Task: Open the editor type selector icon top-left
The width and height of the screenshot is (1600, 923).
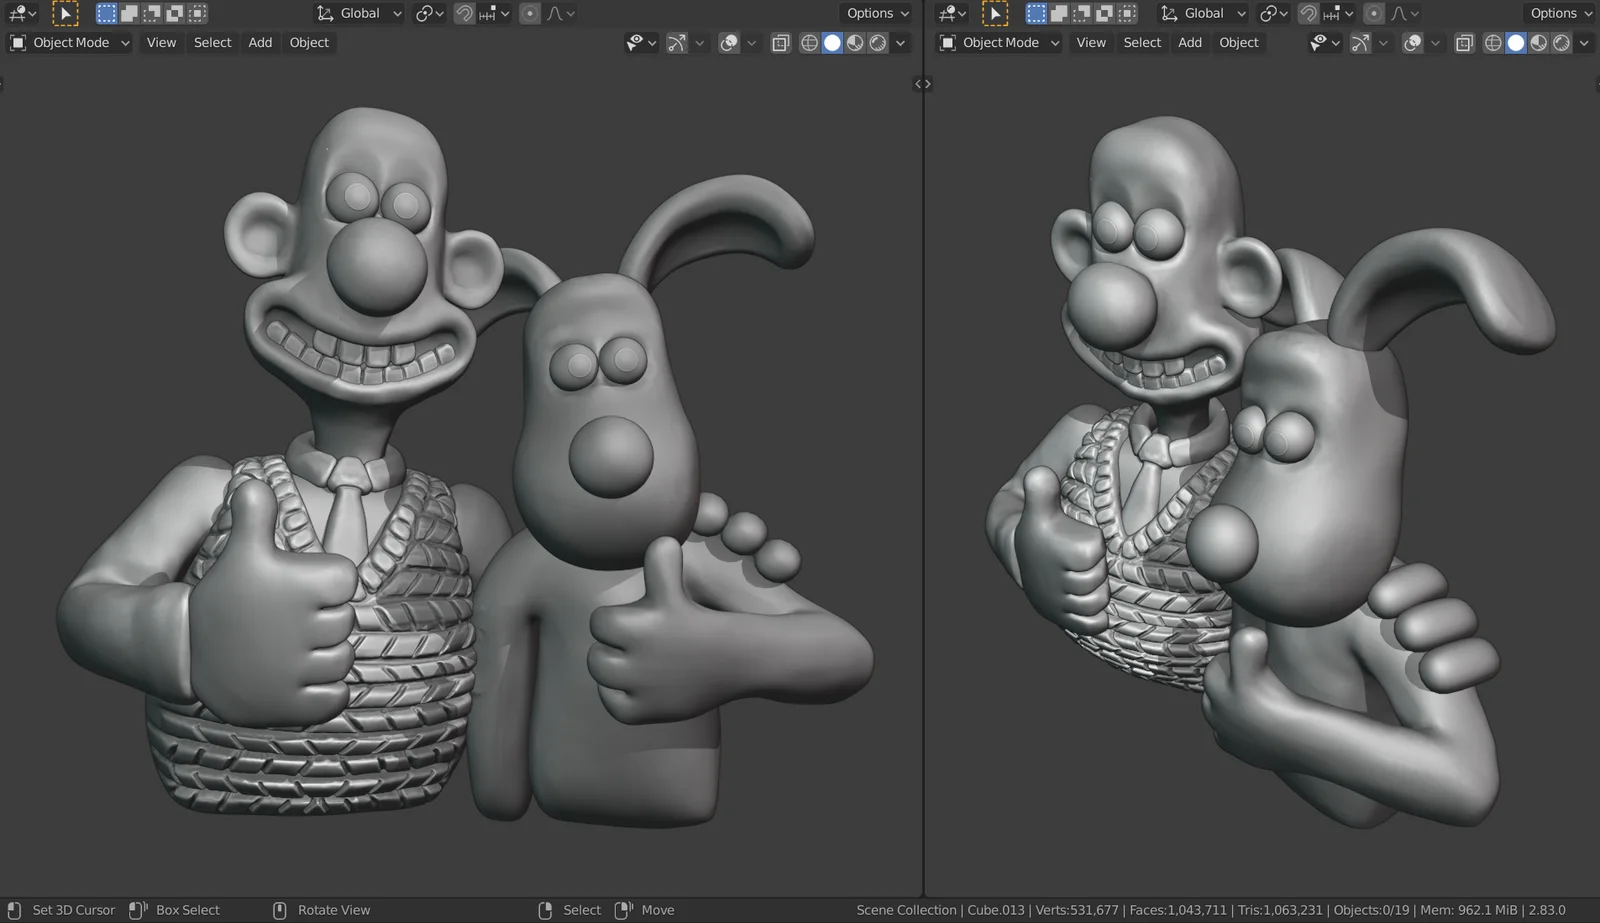Action: 18,13
